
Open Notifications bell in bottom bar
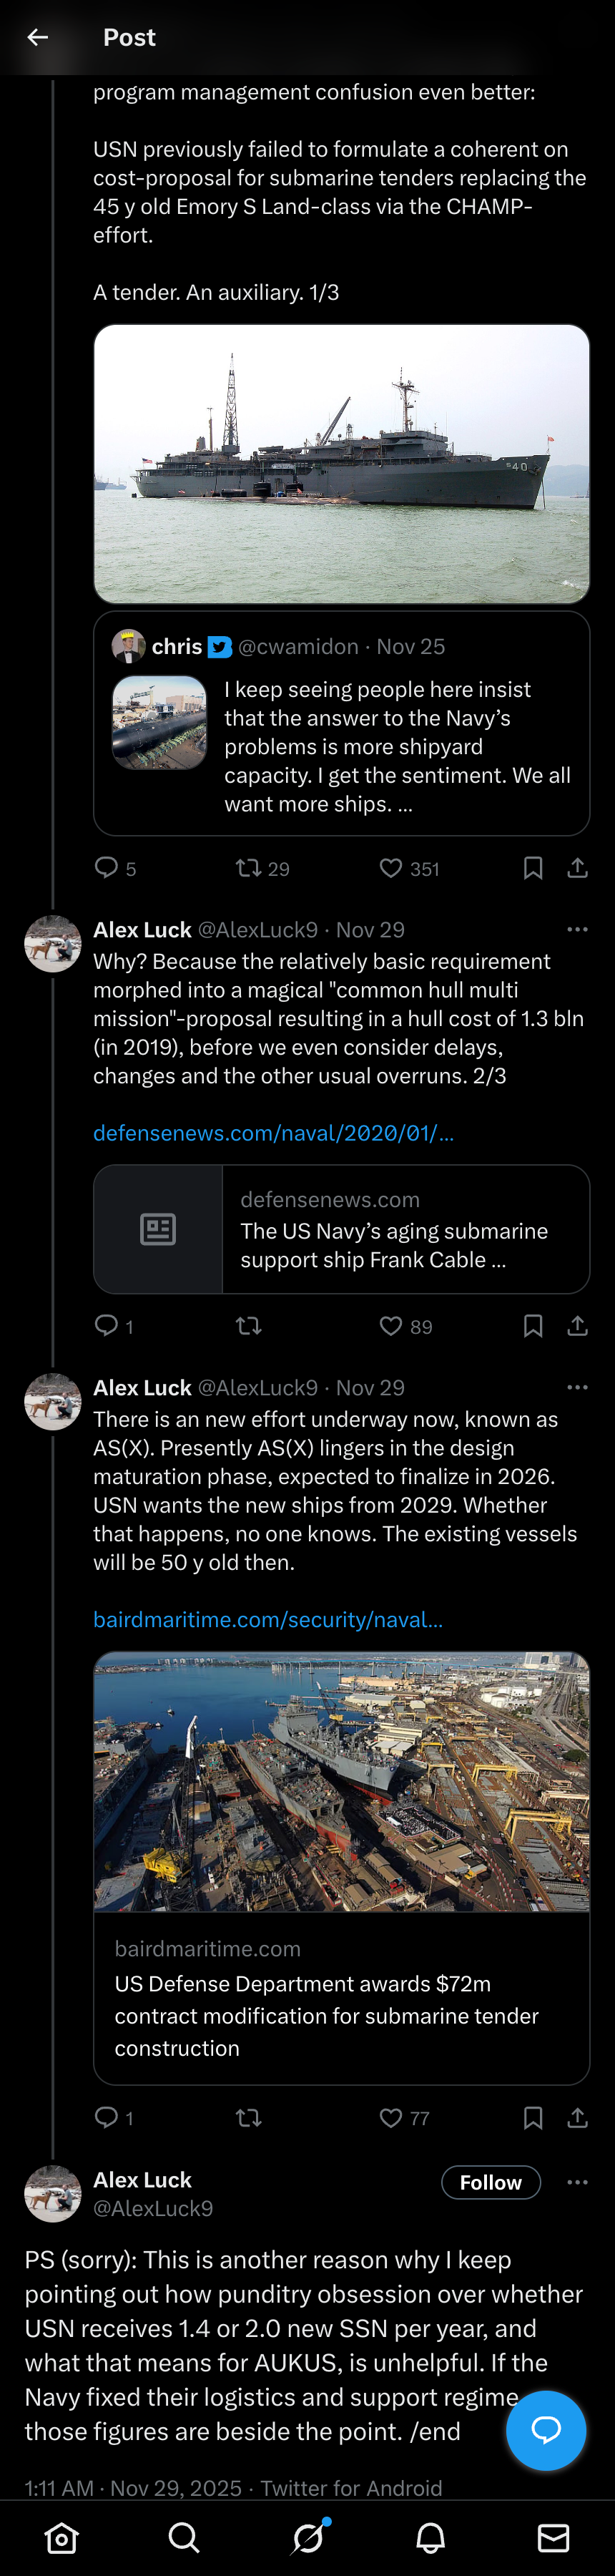431,2537
